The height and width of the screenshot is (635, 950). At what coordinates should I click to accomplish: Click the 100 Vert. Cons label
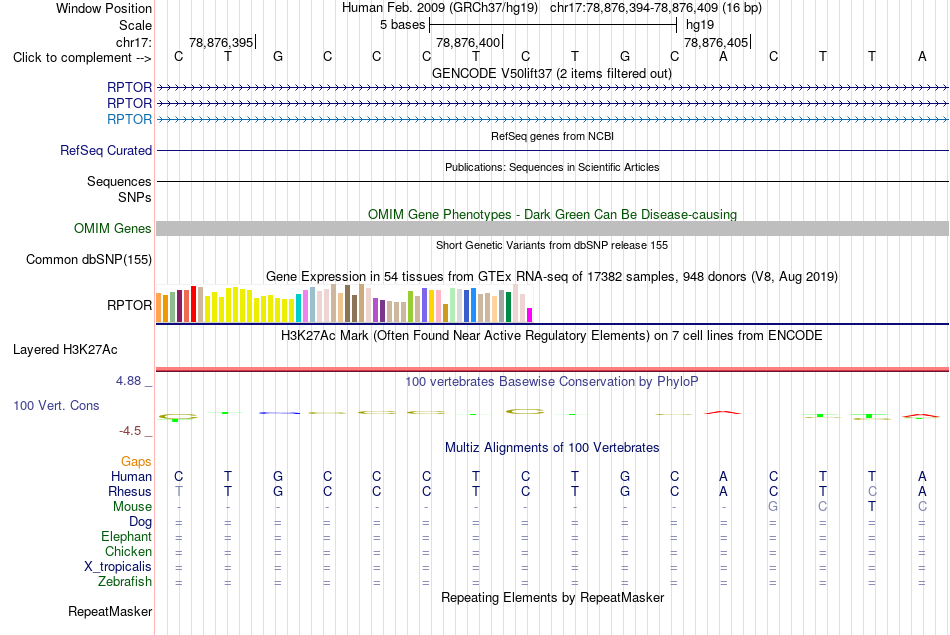pos(56,405)
